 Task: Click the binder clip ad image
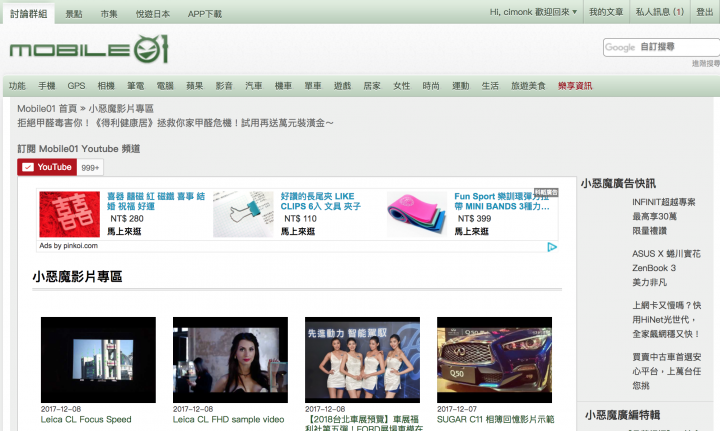[243, 214]
